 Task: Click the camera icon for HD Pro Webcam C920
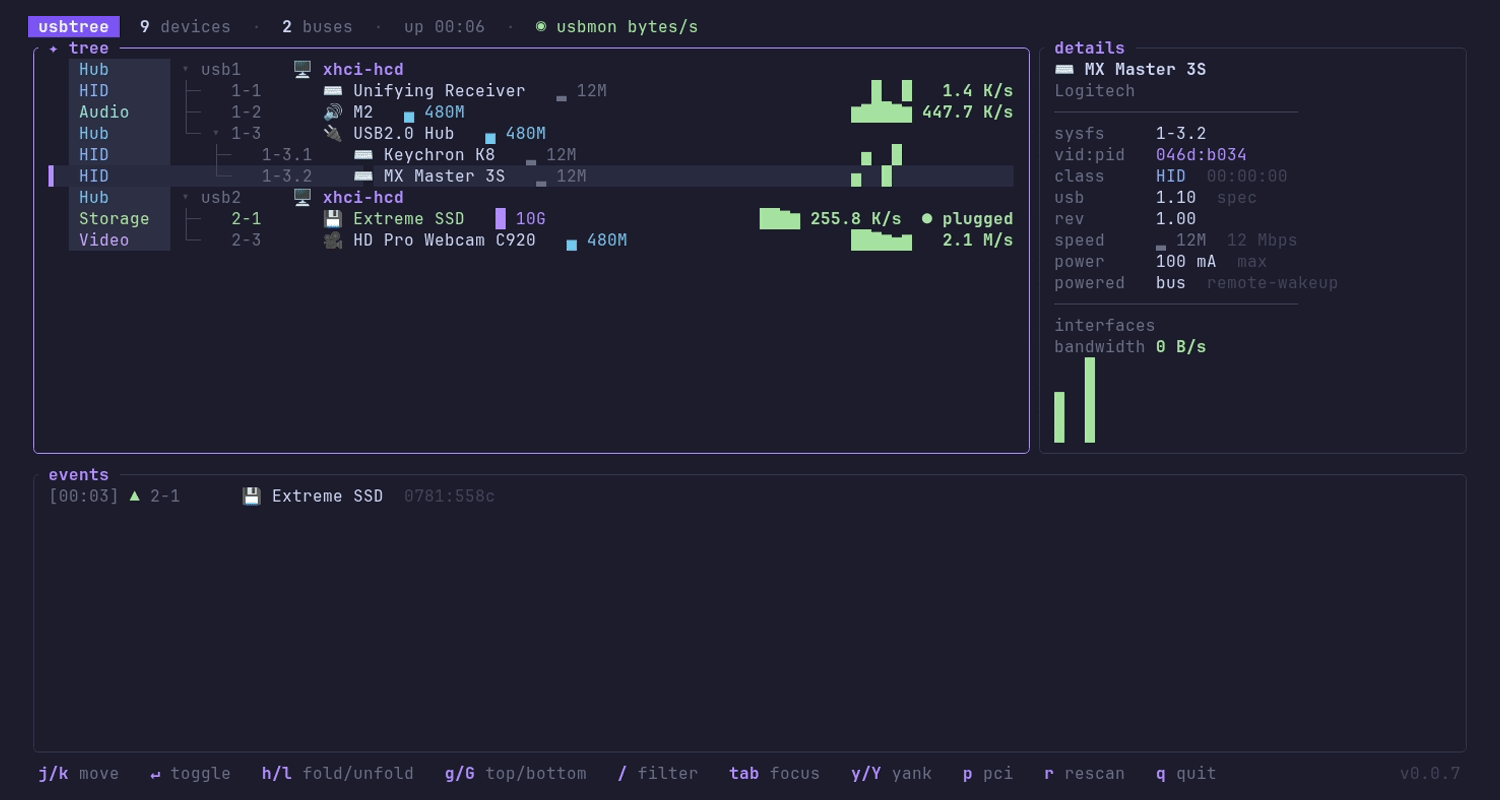click(333, 240)
